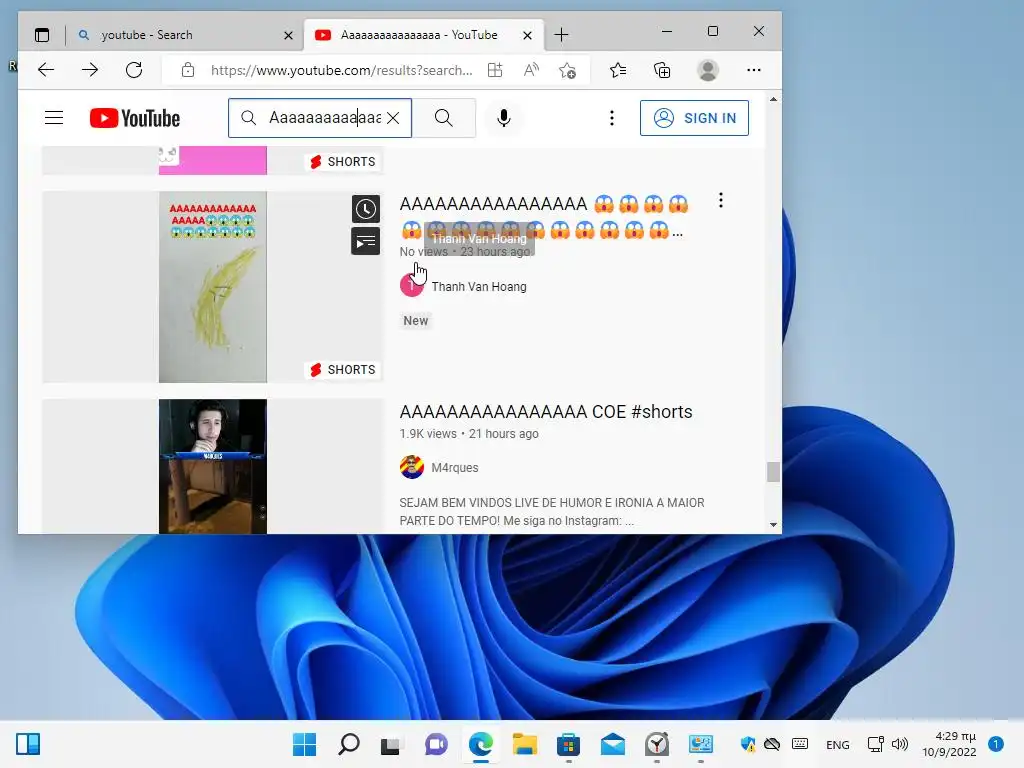Click the scrollbar up arrow
The image size is (1024, 768).
click(773, 100)
